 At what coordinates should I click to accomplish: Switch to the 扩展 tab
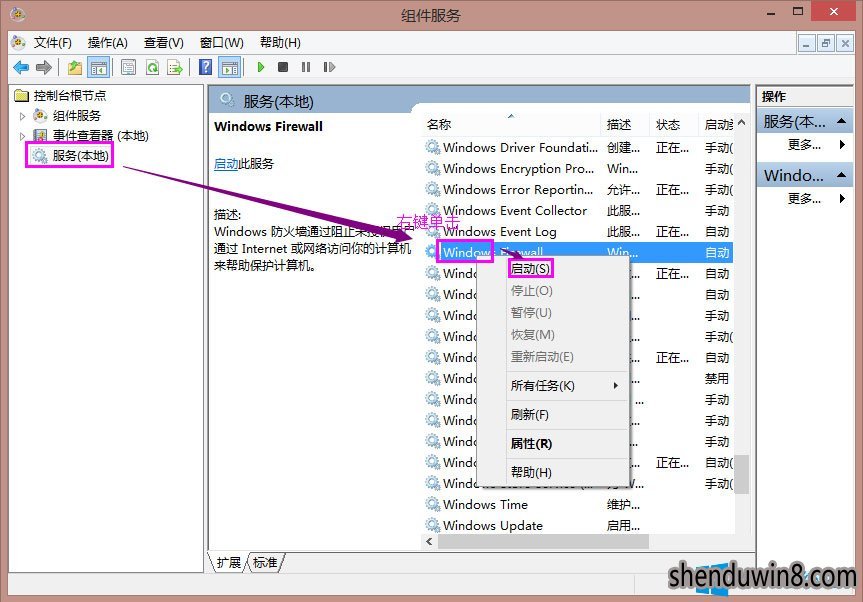click(229, 562)
